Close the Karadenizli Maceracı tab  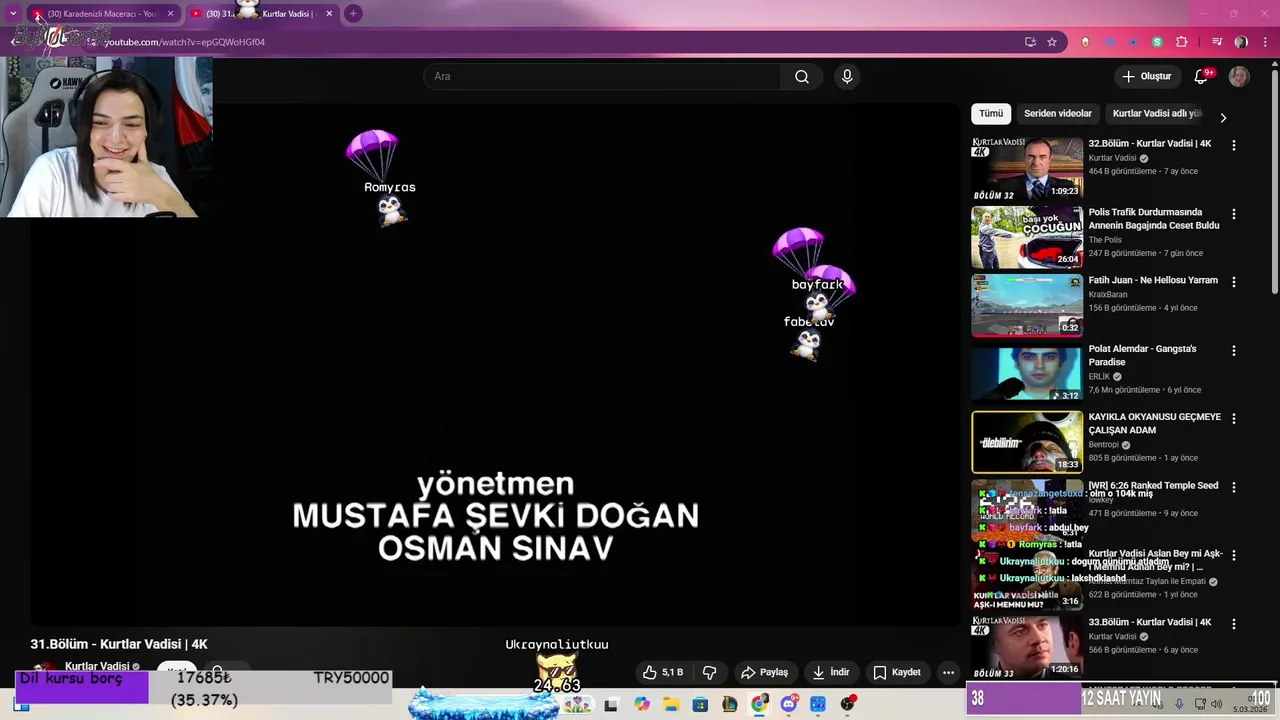click(170, 14)
